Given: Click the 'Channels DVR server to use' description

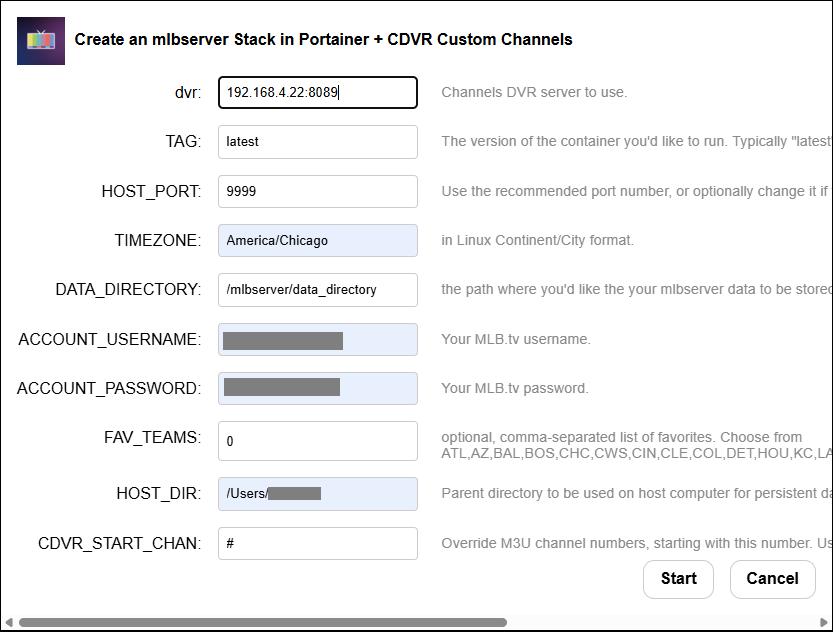Looking at the screenshot, I should coord(534,92).
